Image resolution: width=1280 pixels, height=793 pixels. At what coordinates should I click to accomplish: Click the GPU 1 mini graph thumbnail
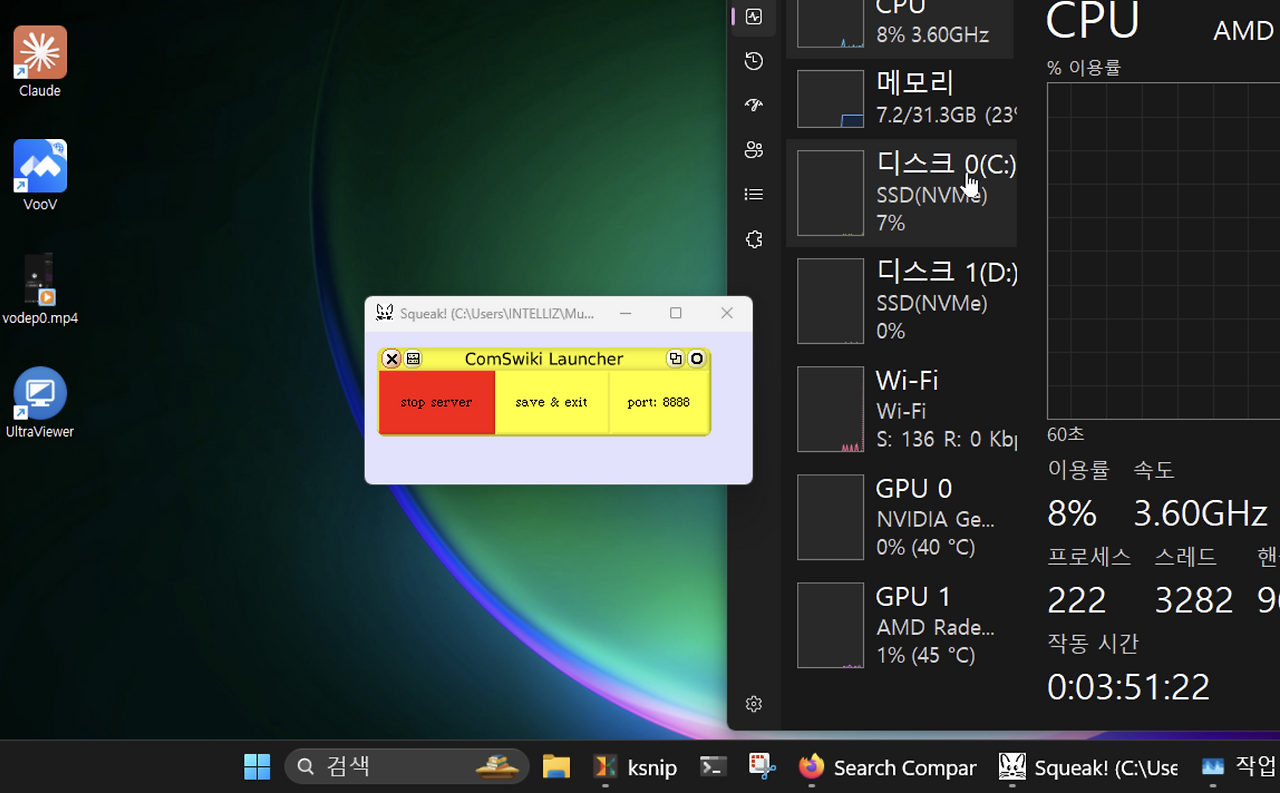831,625
